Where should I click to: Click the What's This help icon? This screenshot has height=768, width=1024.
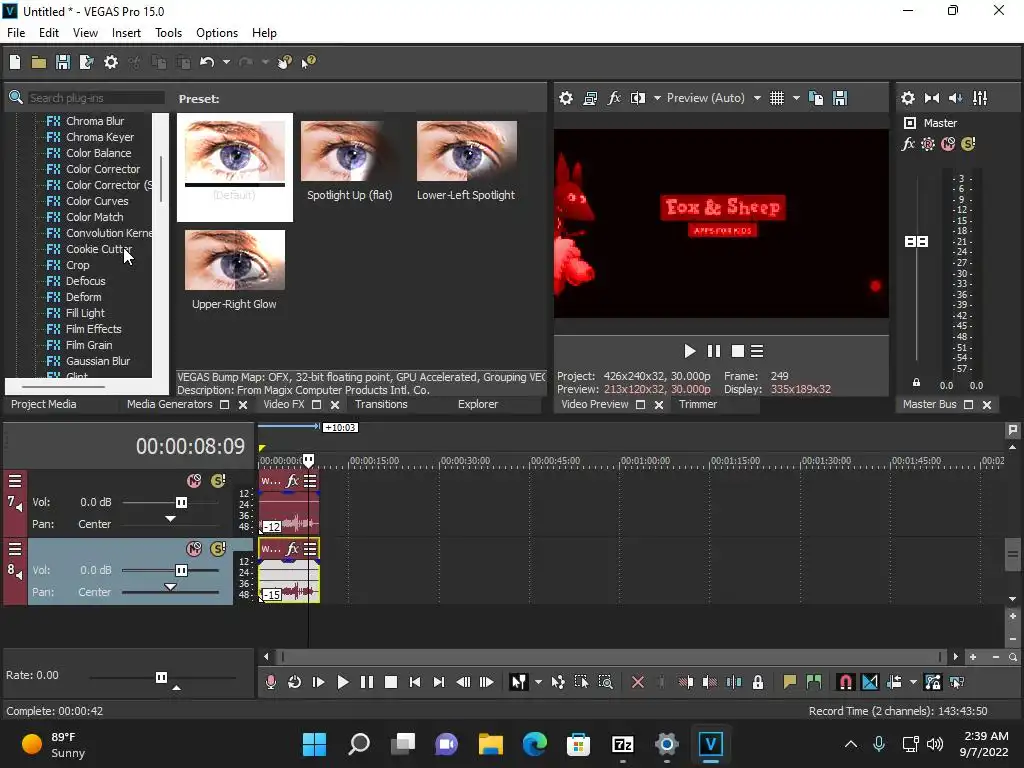pos(309,62)
